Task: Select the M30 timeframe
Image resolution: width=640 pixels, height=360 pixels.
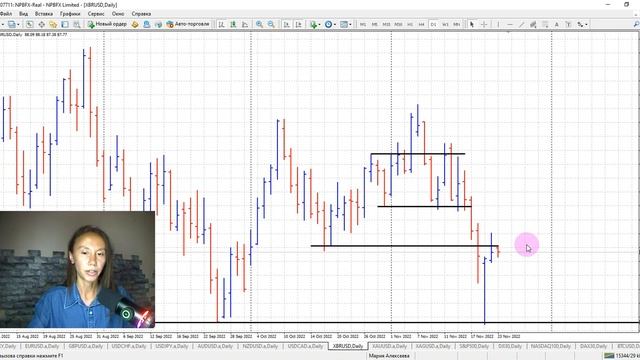Action: pos(398,24)
